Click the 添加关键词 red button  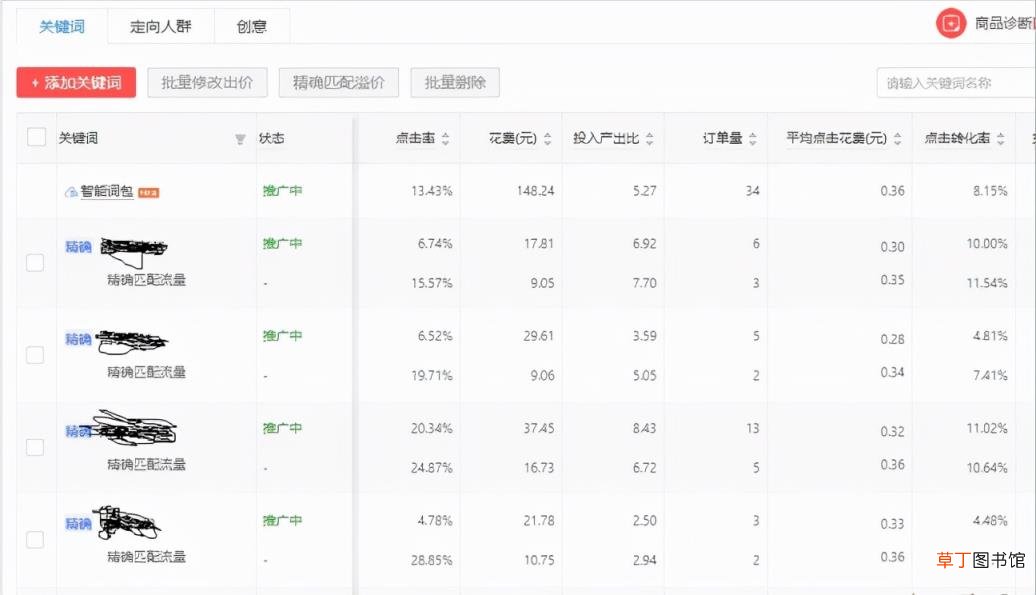click(x=76, y=83)
